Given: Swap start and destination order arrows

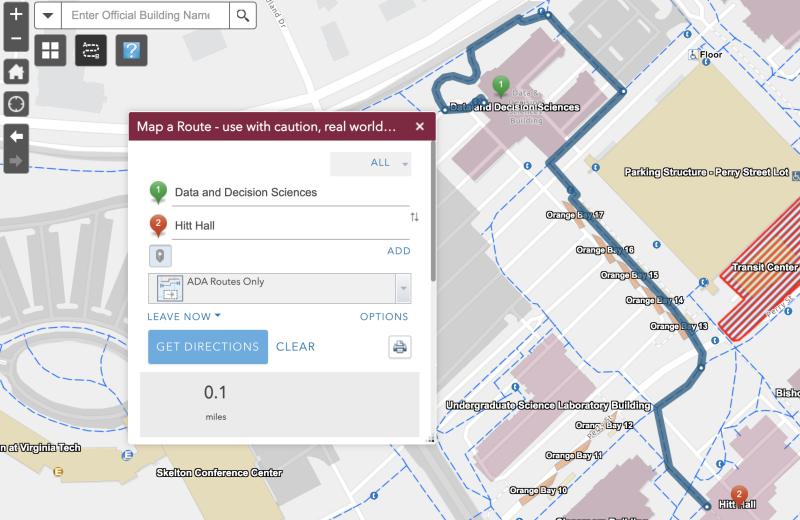Looking at the screenshot, I should [x=414, y=217].
